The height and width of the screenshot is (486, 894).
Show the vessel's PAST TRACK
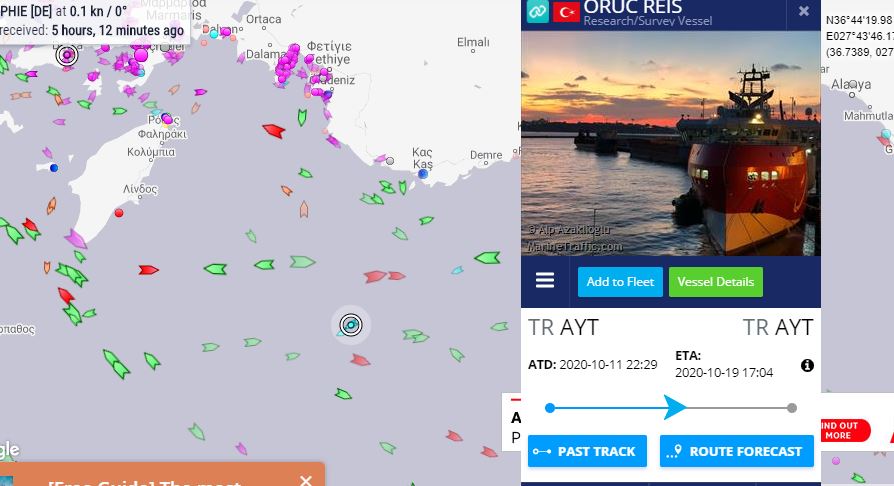(x=587, y=451)
